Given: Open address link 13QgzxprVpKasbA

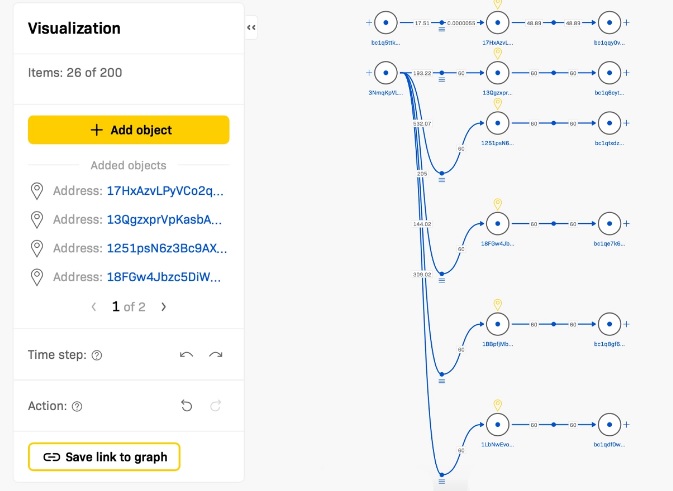Looking at the screenshot, I should pos(164,220).
